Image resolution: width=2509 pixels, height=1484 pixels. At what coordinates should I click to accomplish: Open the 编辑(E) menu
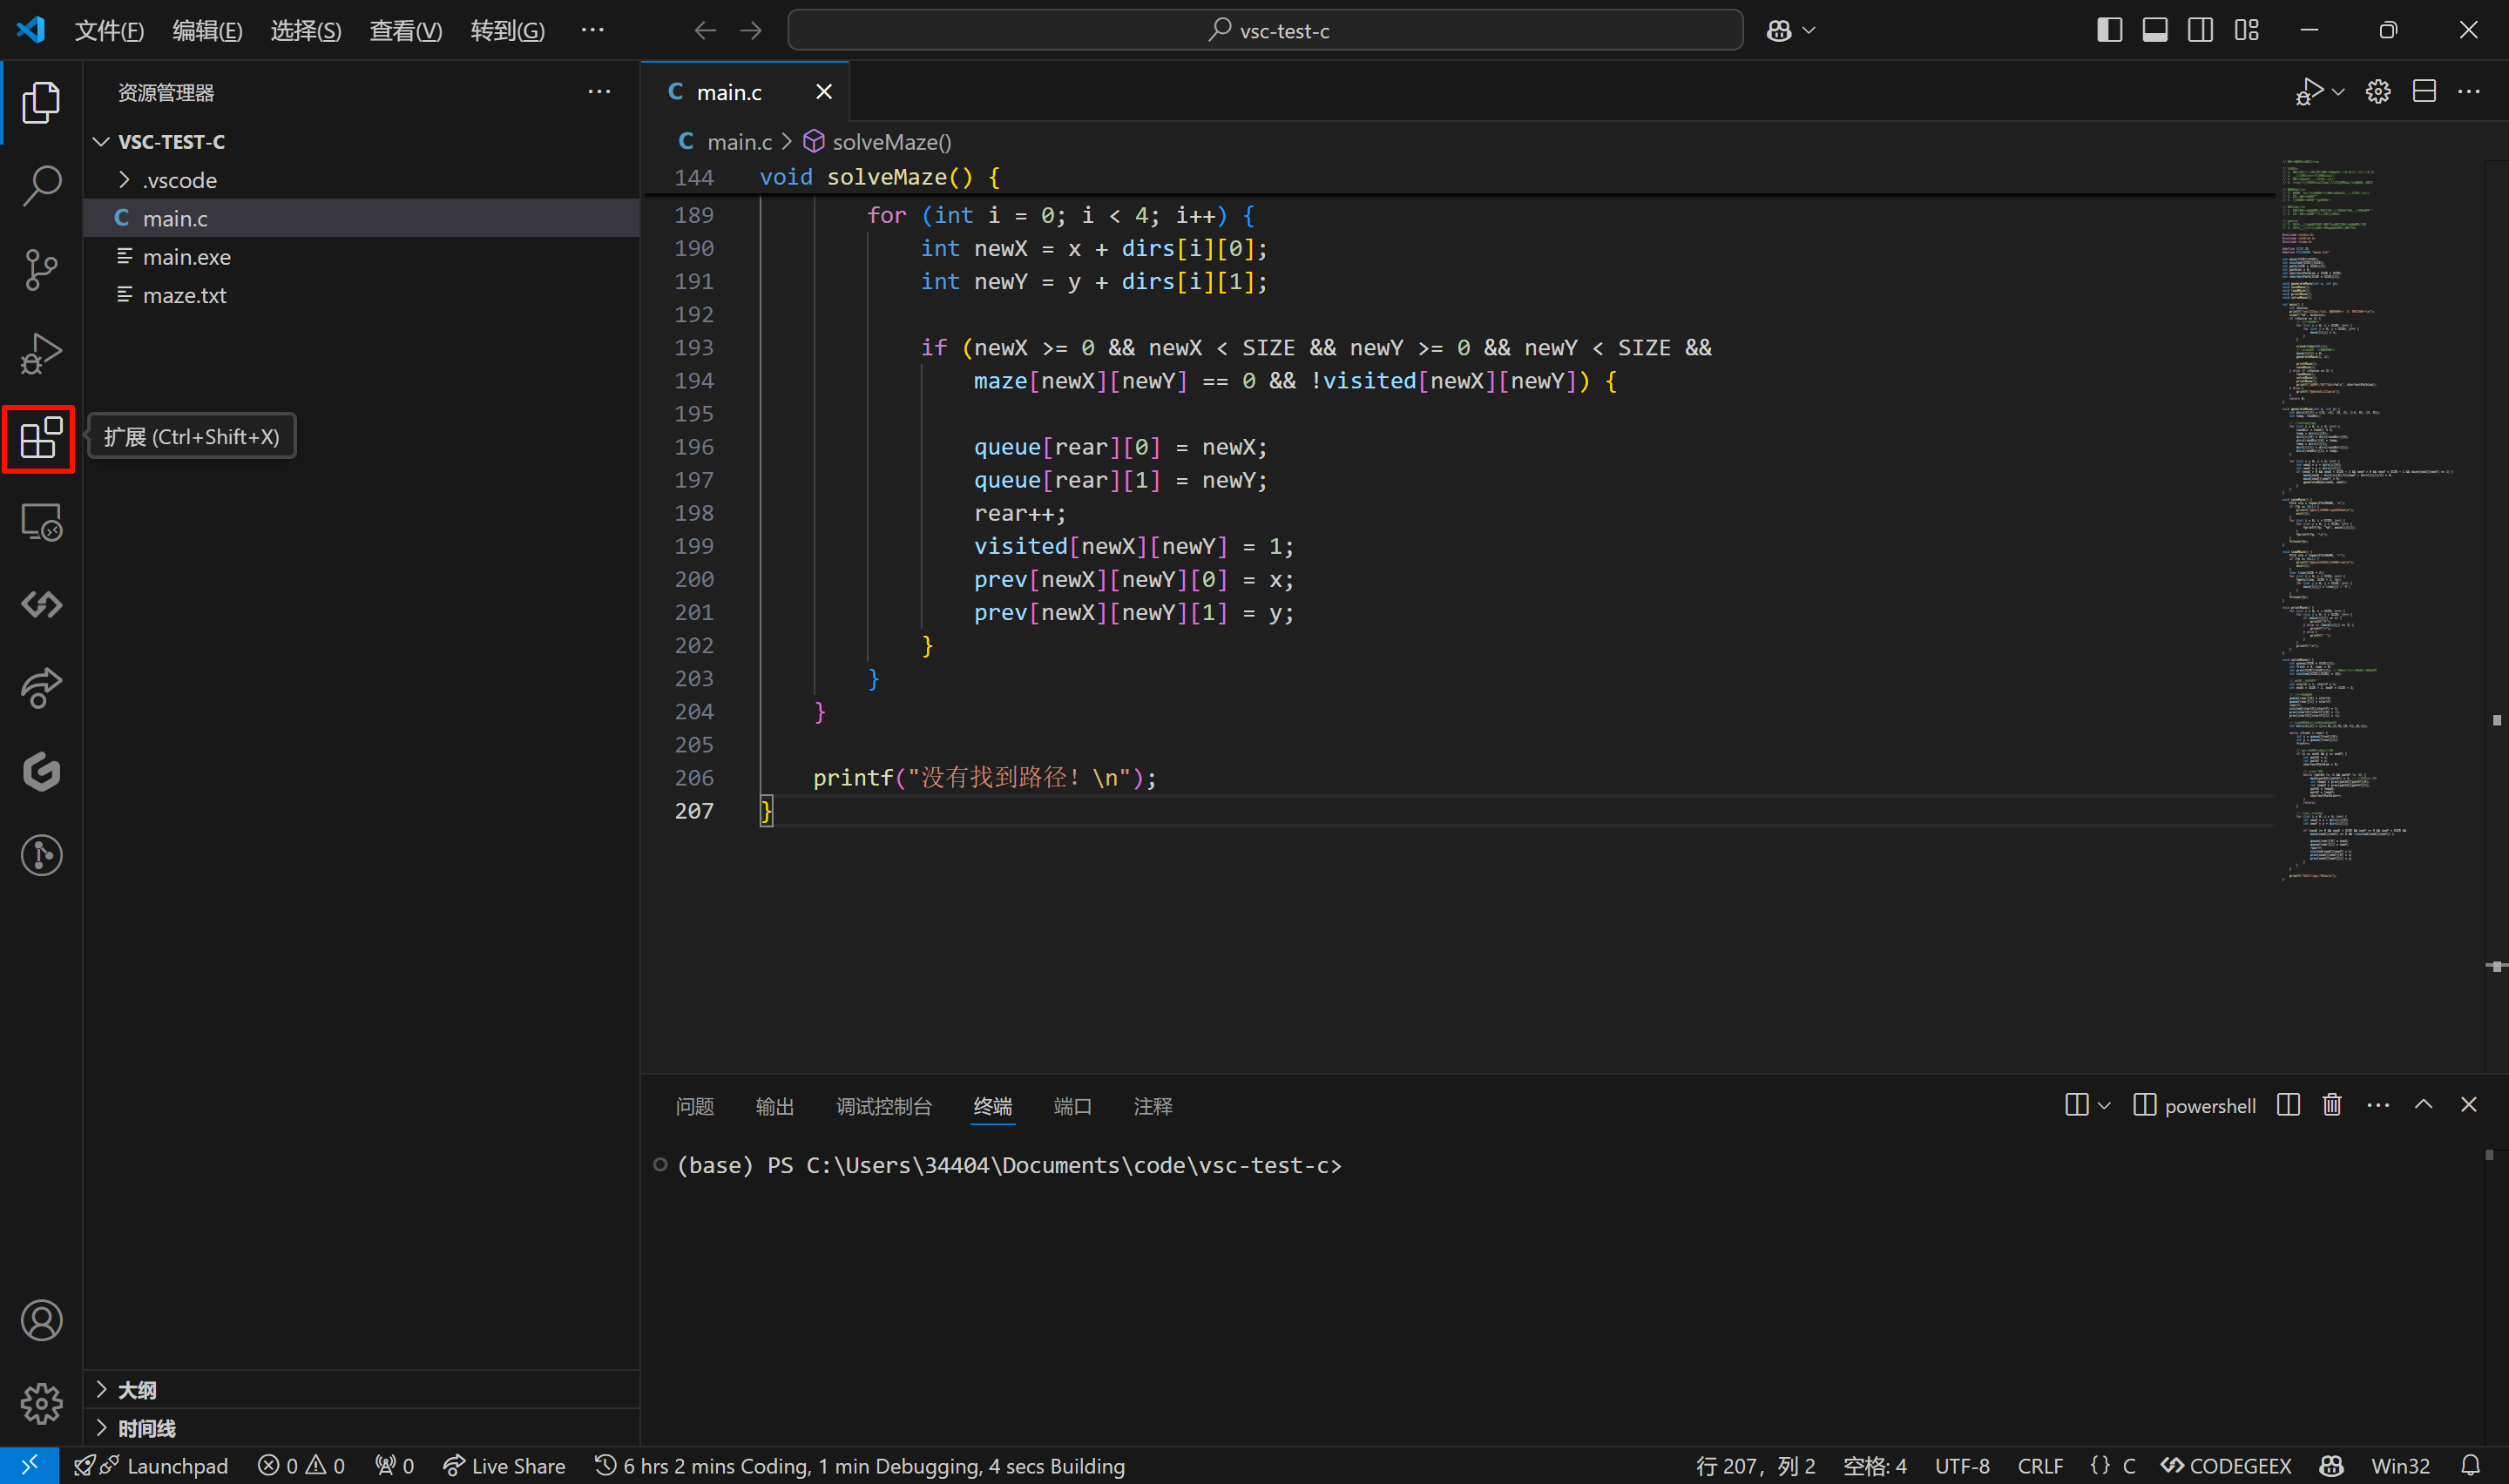pyautogui.click(x=207, y=31)
